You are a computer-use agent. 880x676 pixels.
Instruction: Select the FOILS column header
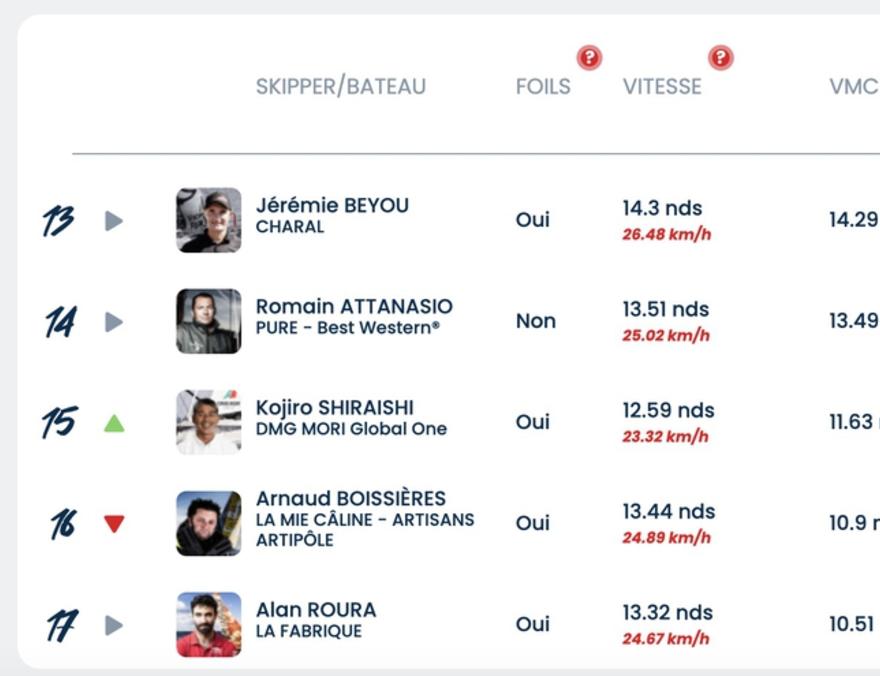click(543, 86)
